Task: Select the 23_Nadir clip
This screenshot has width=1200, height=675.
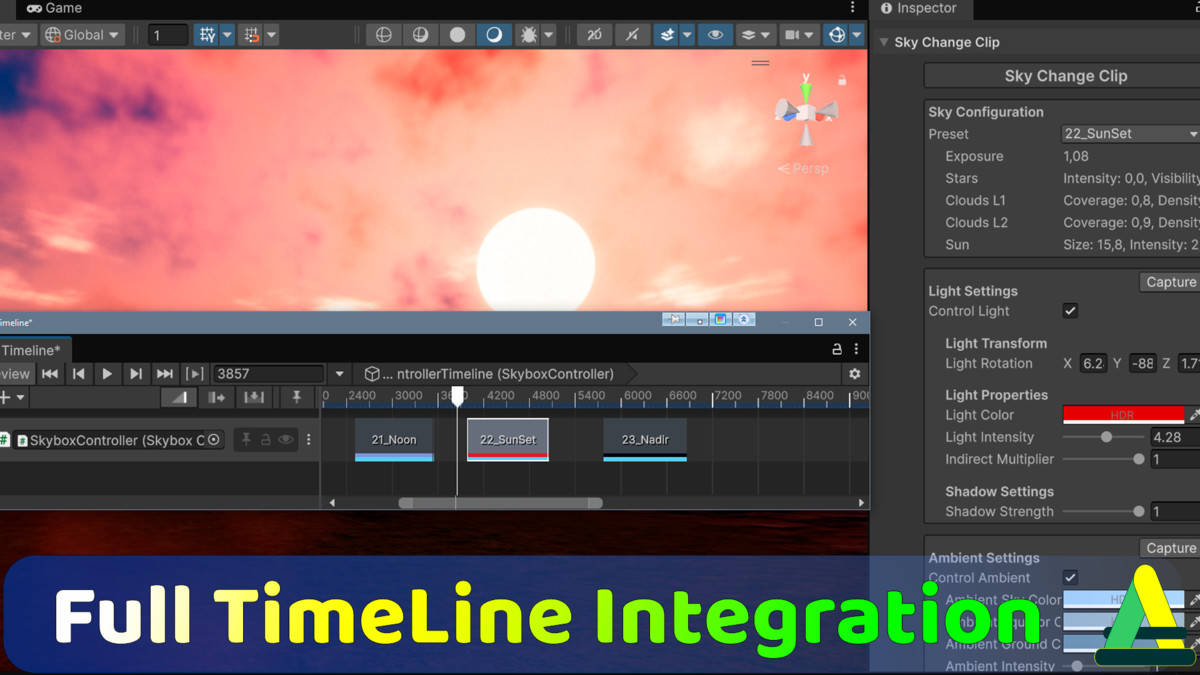Action: click(x=645, y=440)
